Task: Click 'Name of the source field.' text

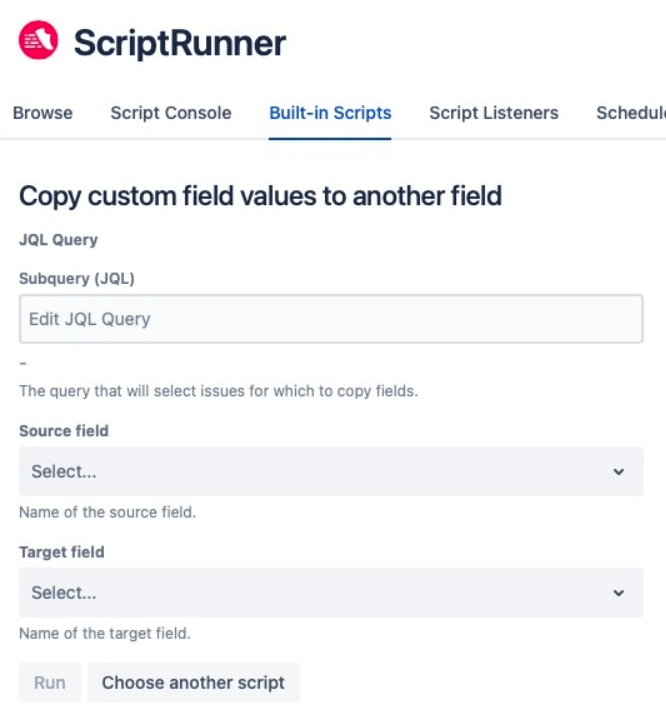Action: point(108,512)
